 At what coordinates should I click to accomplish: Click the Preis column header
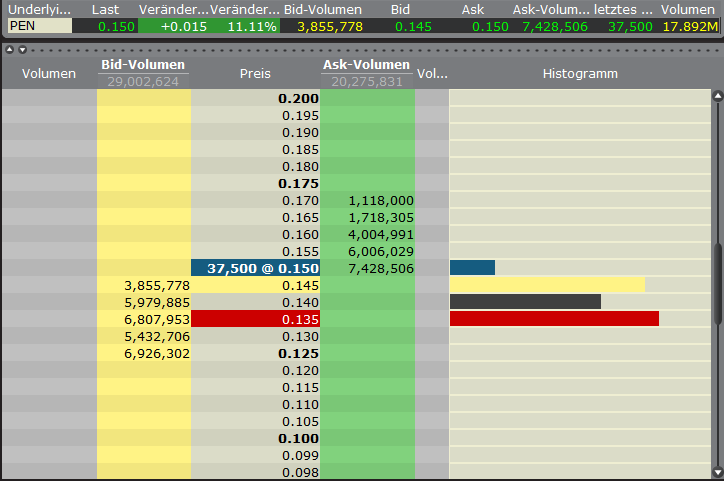click(255, 73)
